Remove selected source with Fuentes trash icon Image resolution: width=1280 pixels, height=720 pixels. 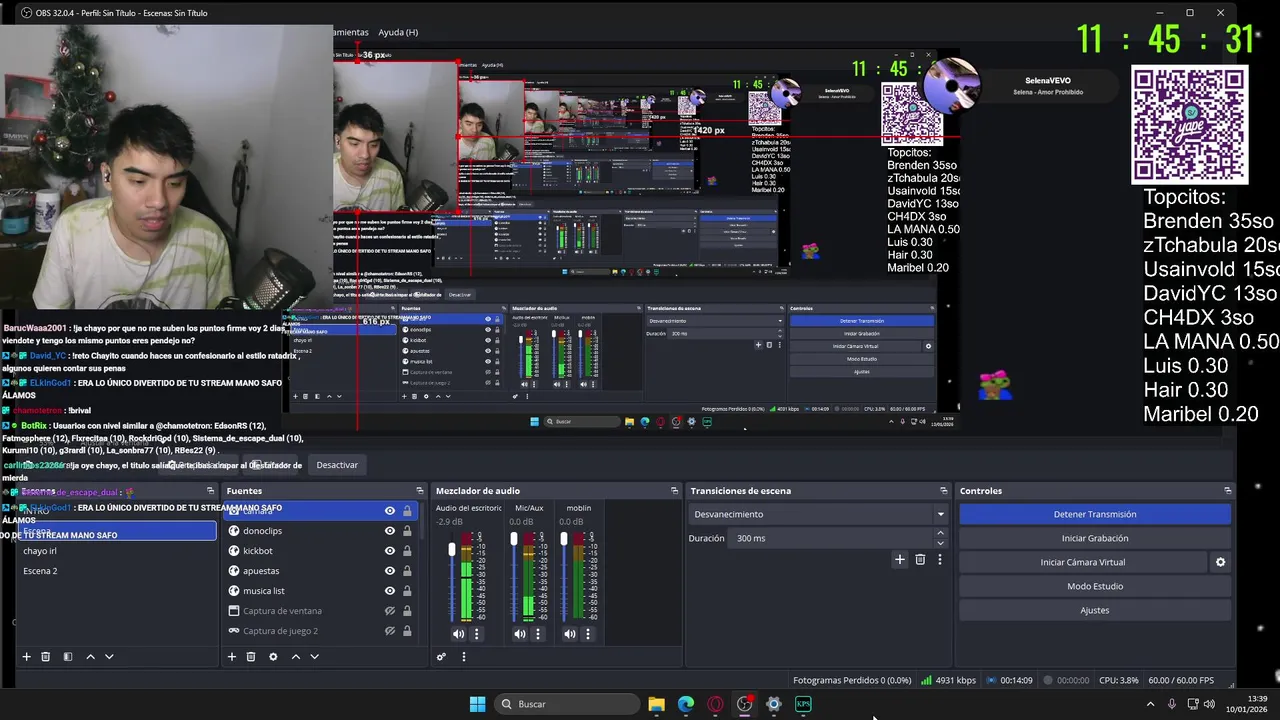pos(251,657)
